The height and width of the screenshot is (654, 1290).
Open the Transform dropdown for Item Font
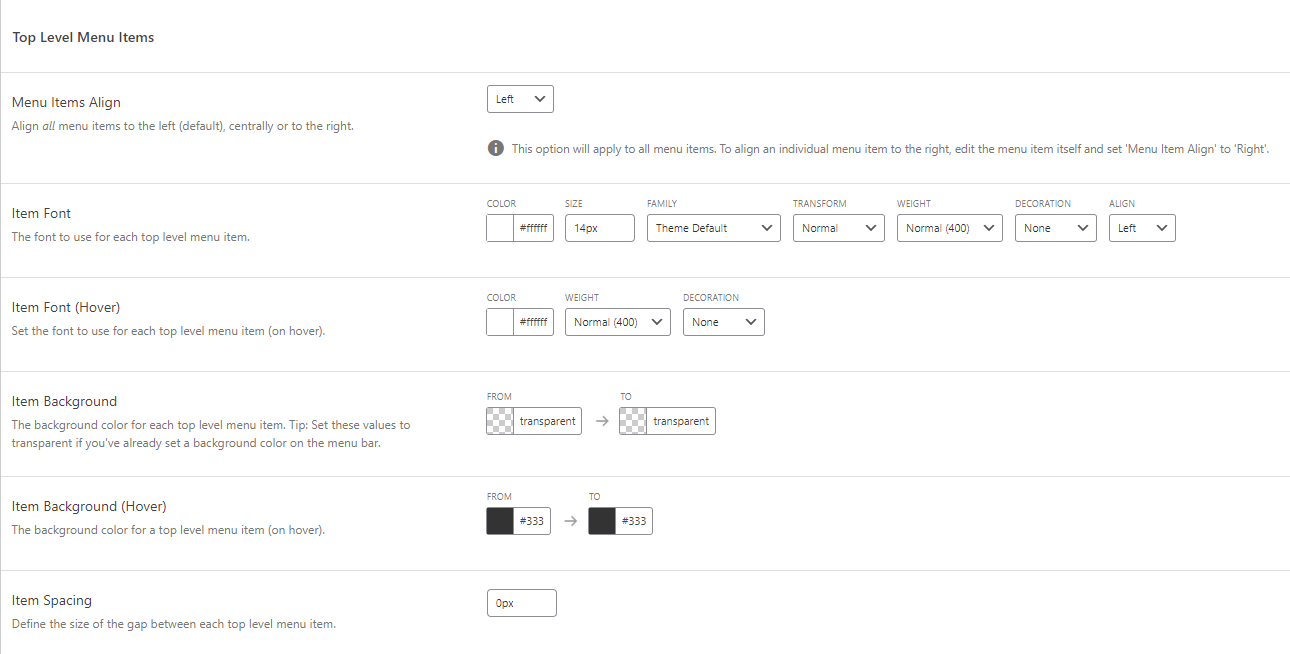(838, 227)
